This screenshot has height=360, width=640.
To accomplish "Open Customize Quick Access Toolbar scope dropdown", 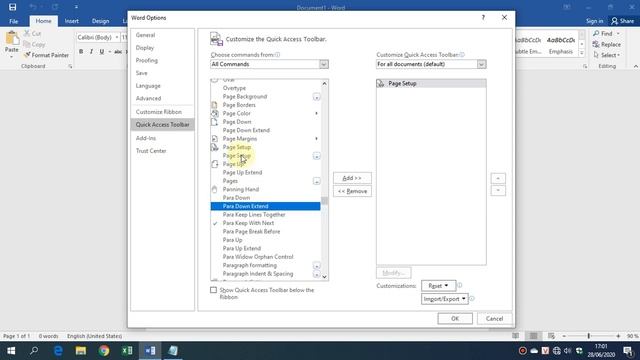I will click(x=431, y=64).
